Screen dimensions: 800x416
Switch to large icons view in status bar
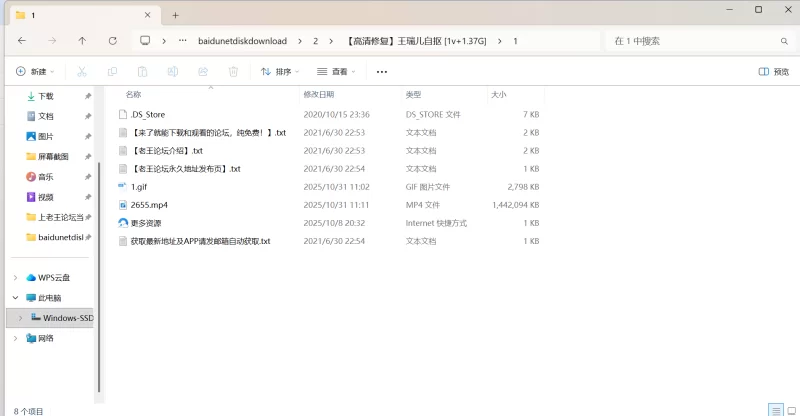click(792, 410)
